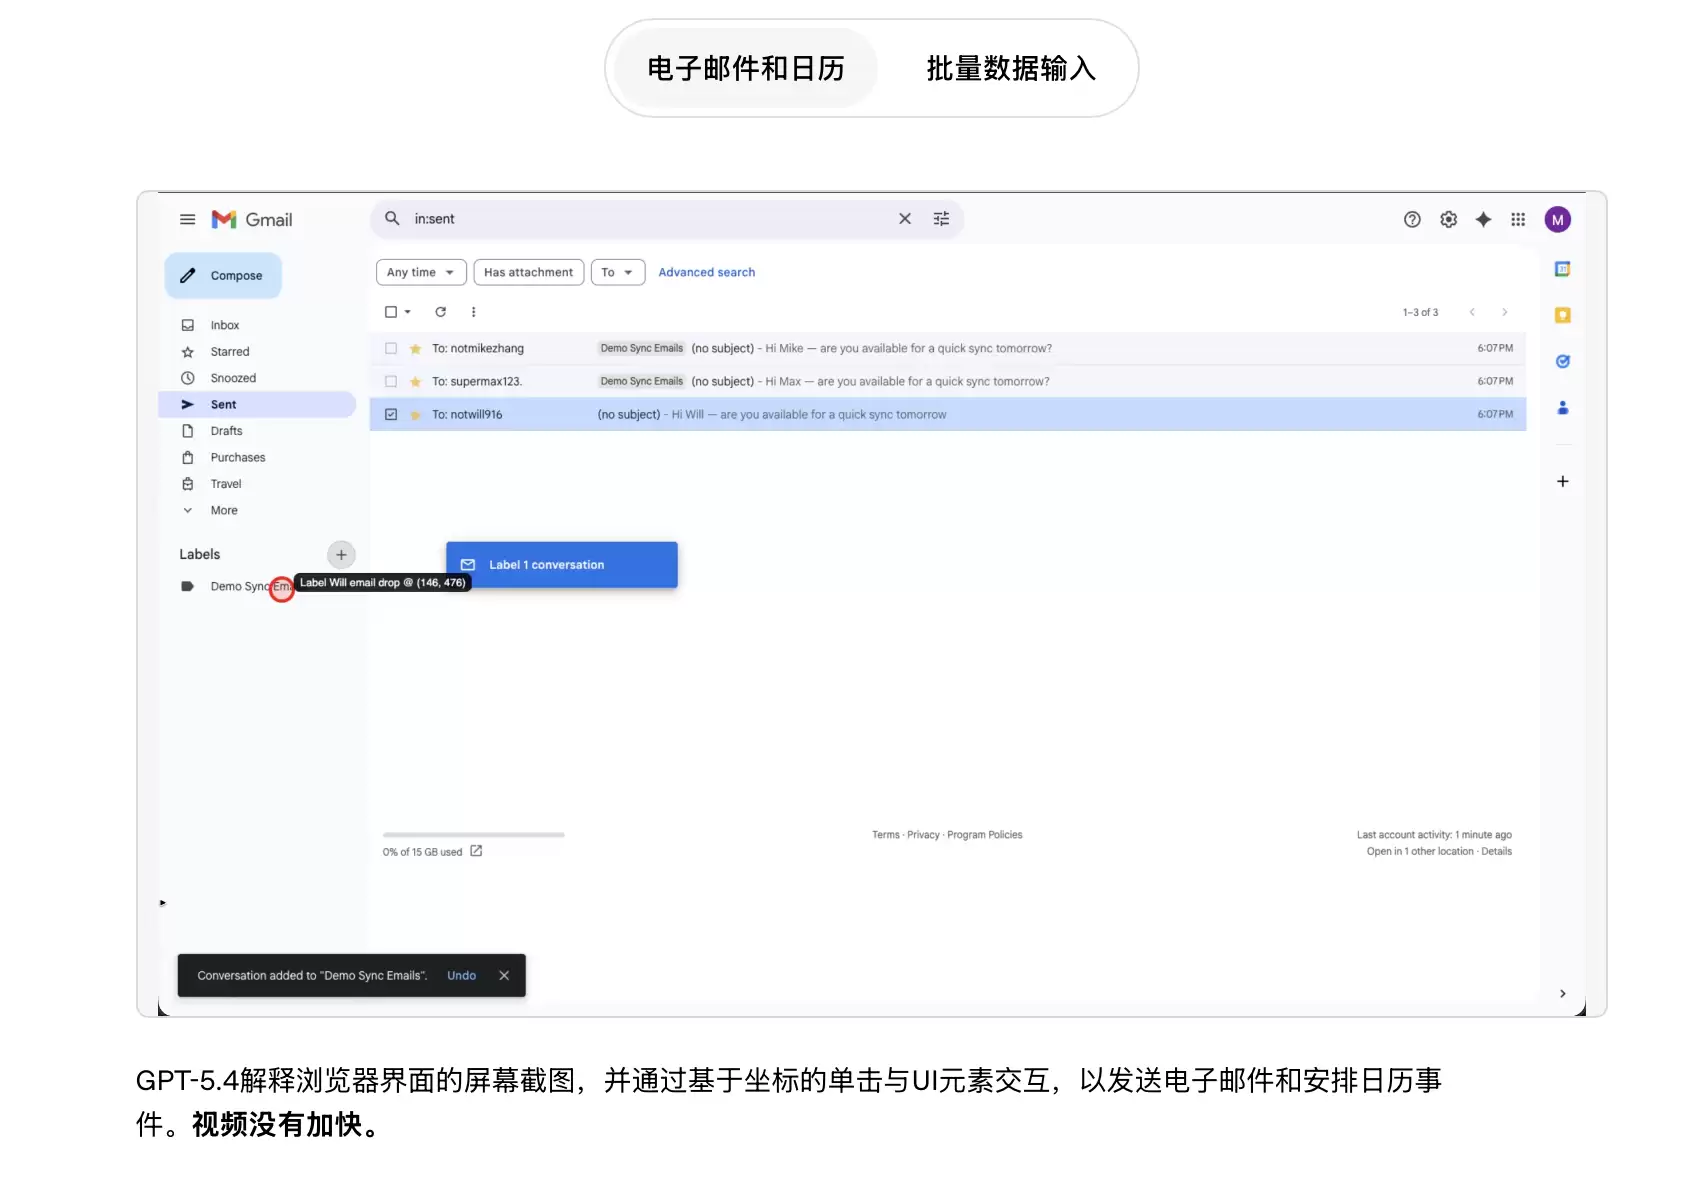
Task: Check the notmikezhang email checkbox
Action: pos(391,348)
